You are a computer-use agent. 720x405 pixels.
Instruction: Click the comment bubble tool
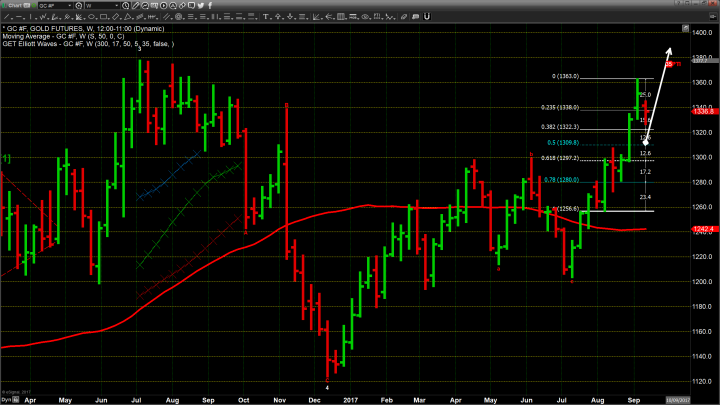[x=416, y=17]
